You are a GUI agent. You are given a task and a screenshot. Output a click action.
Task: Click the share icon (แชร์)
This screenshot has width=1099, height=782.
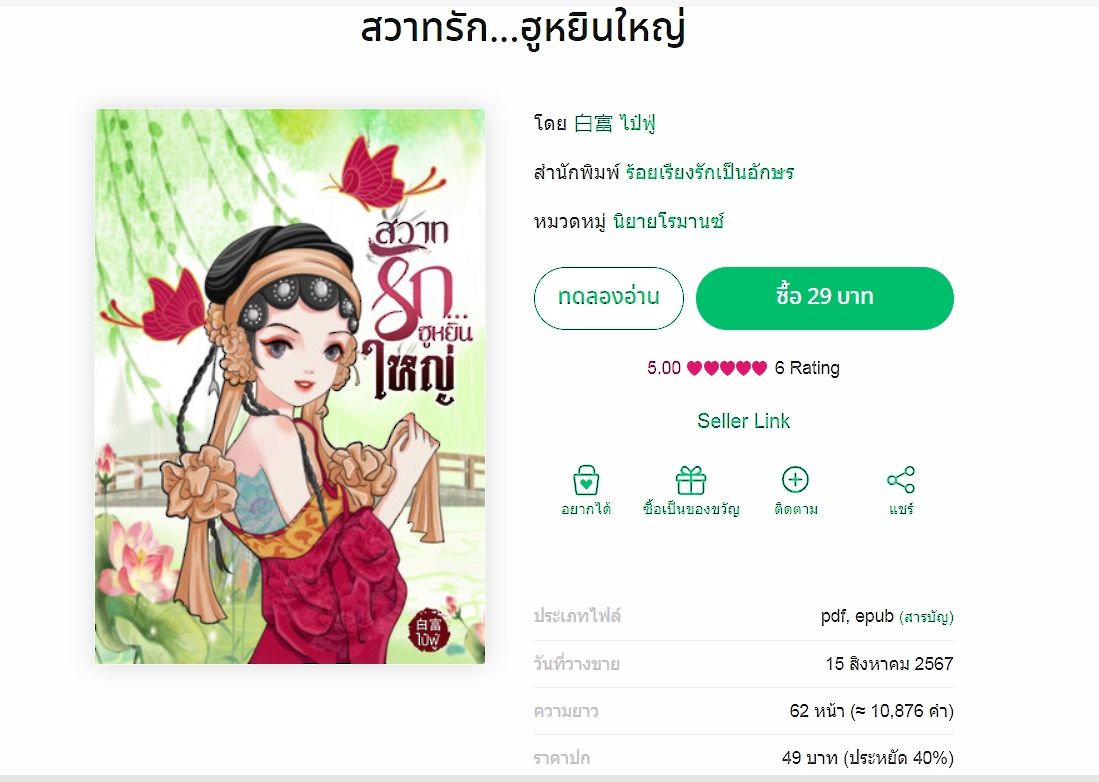coord(901,480)
